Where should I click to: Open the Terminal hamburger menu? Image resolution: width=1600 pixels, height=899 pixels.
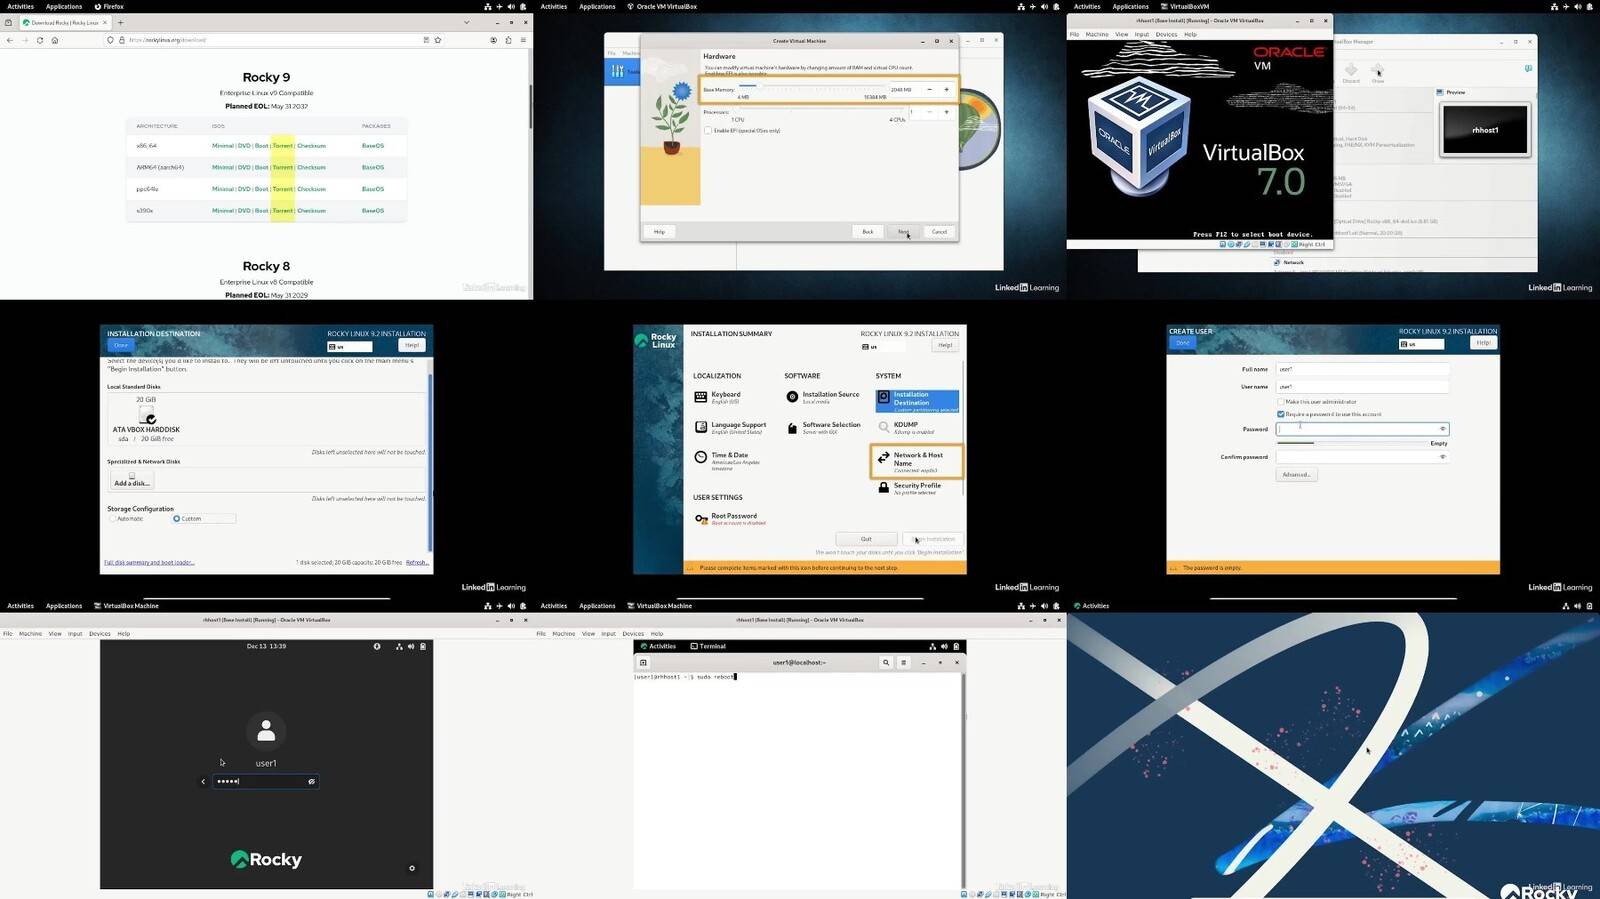click(x=903, y=662)
